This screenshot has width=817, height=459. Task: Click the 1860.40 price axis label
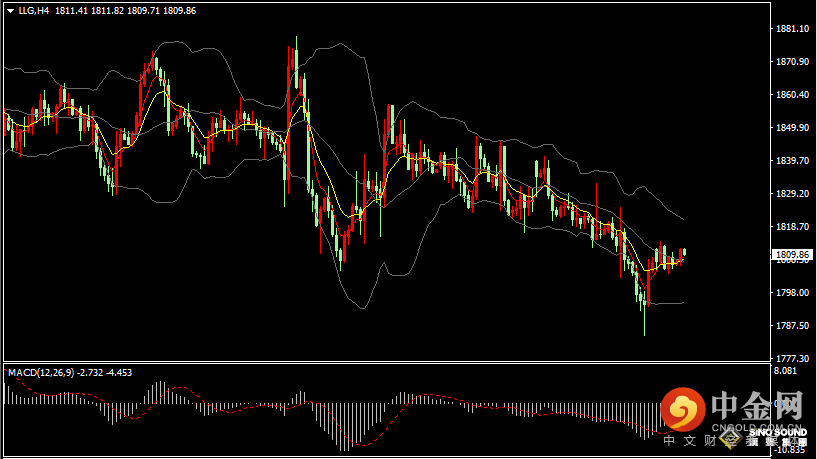(x=793, y=94)
